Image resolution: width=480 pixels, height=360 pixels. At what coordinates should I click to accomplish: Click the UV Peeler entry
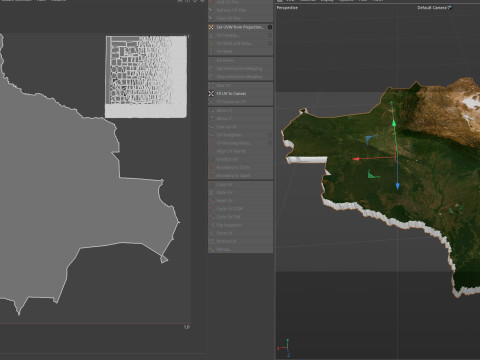tap(240, 61)
